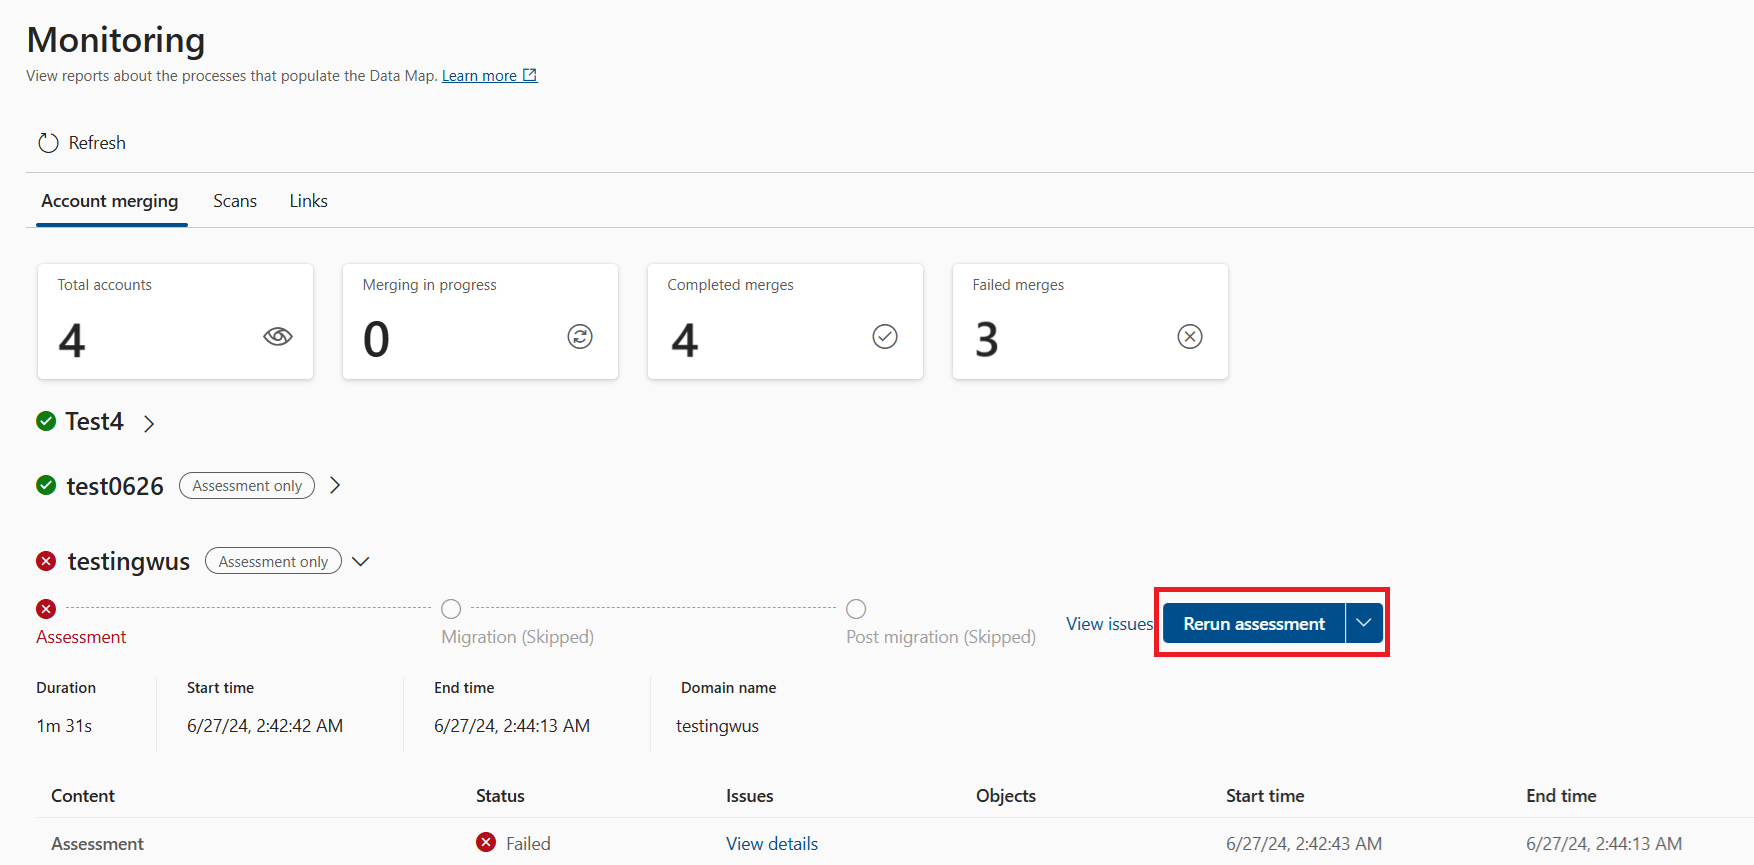The width and height of the screenshot is (1754, 865).
Task: Click the green success icon beside test0626
Action: [46, 485]
